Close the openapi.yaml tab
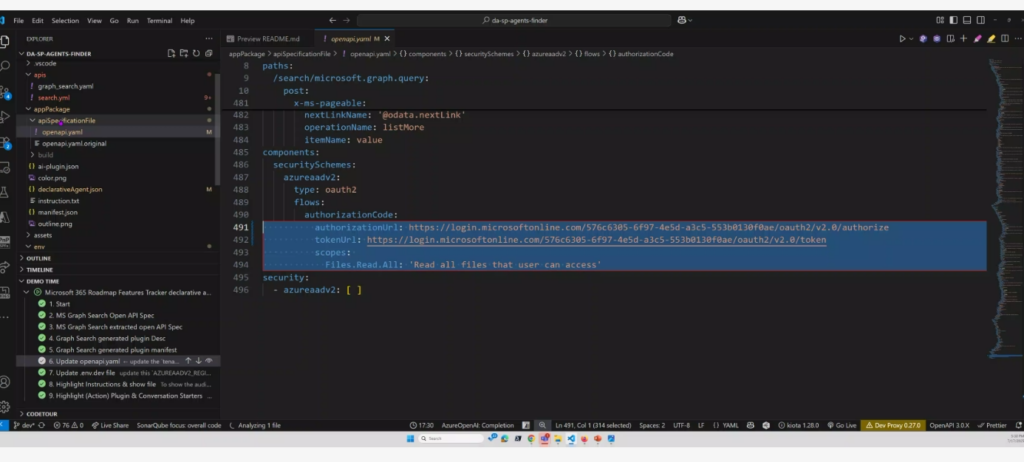Viewport: 1024px width, 462px height. (387, 39)
